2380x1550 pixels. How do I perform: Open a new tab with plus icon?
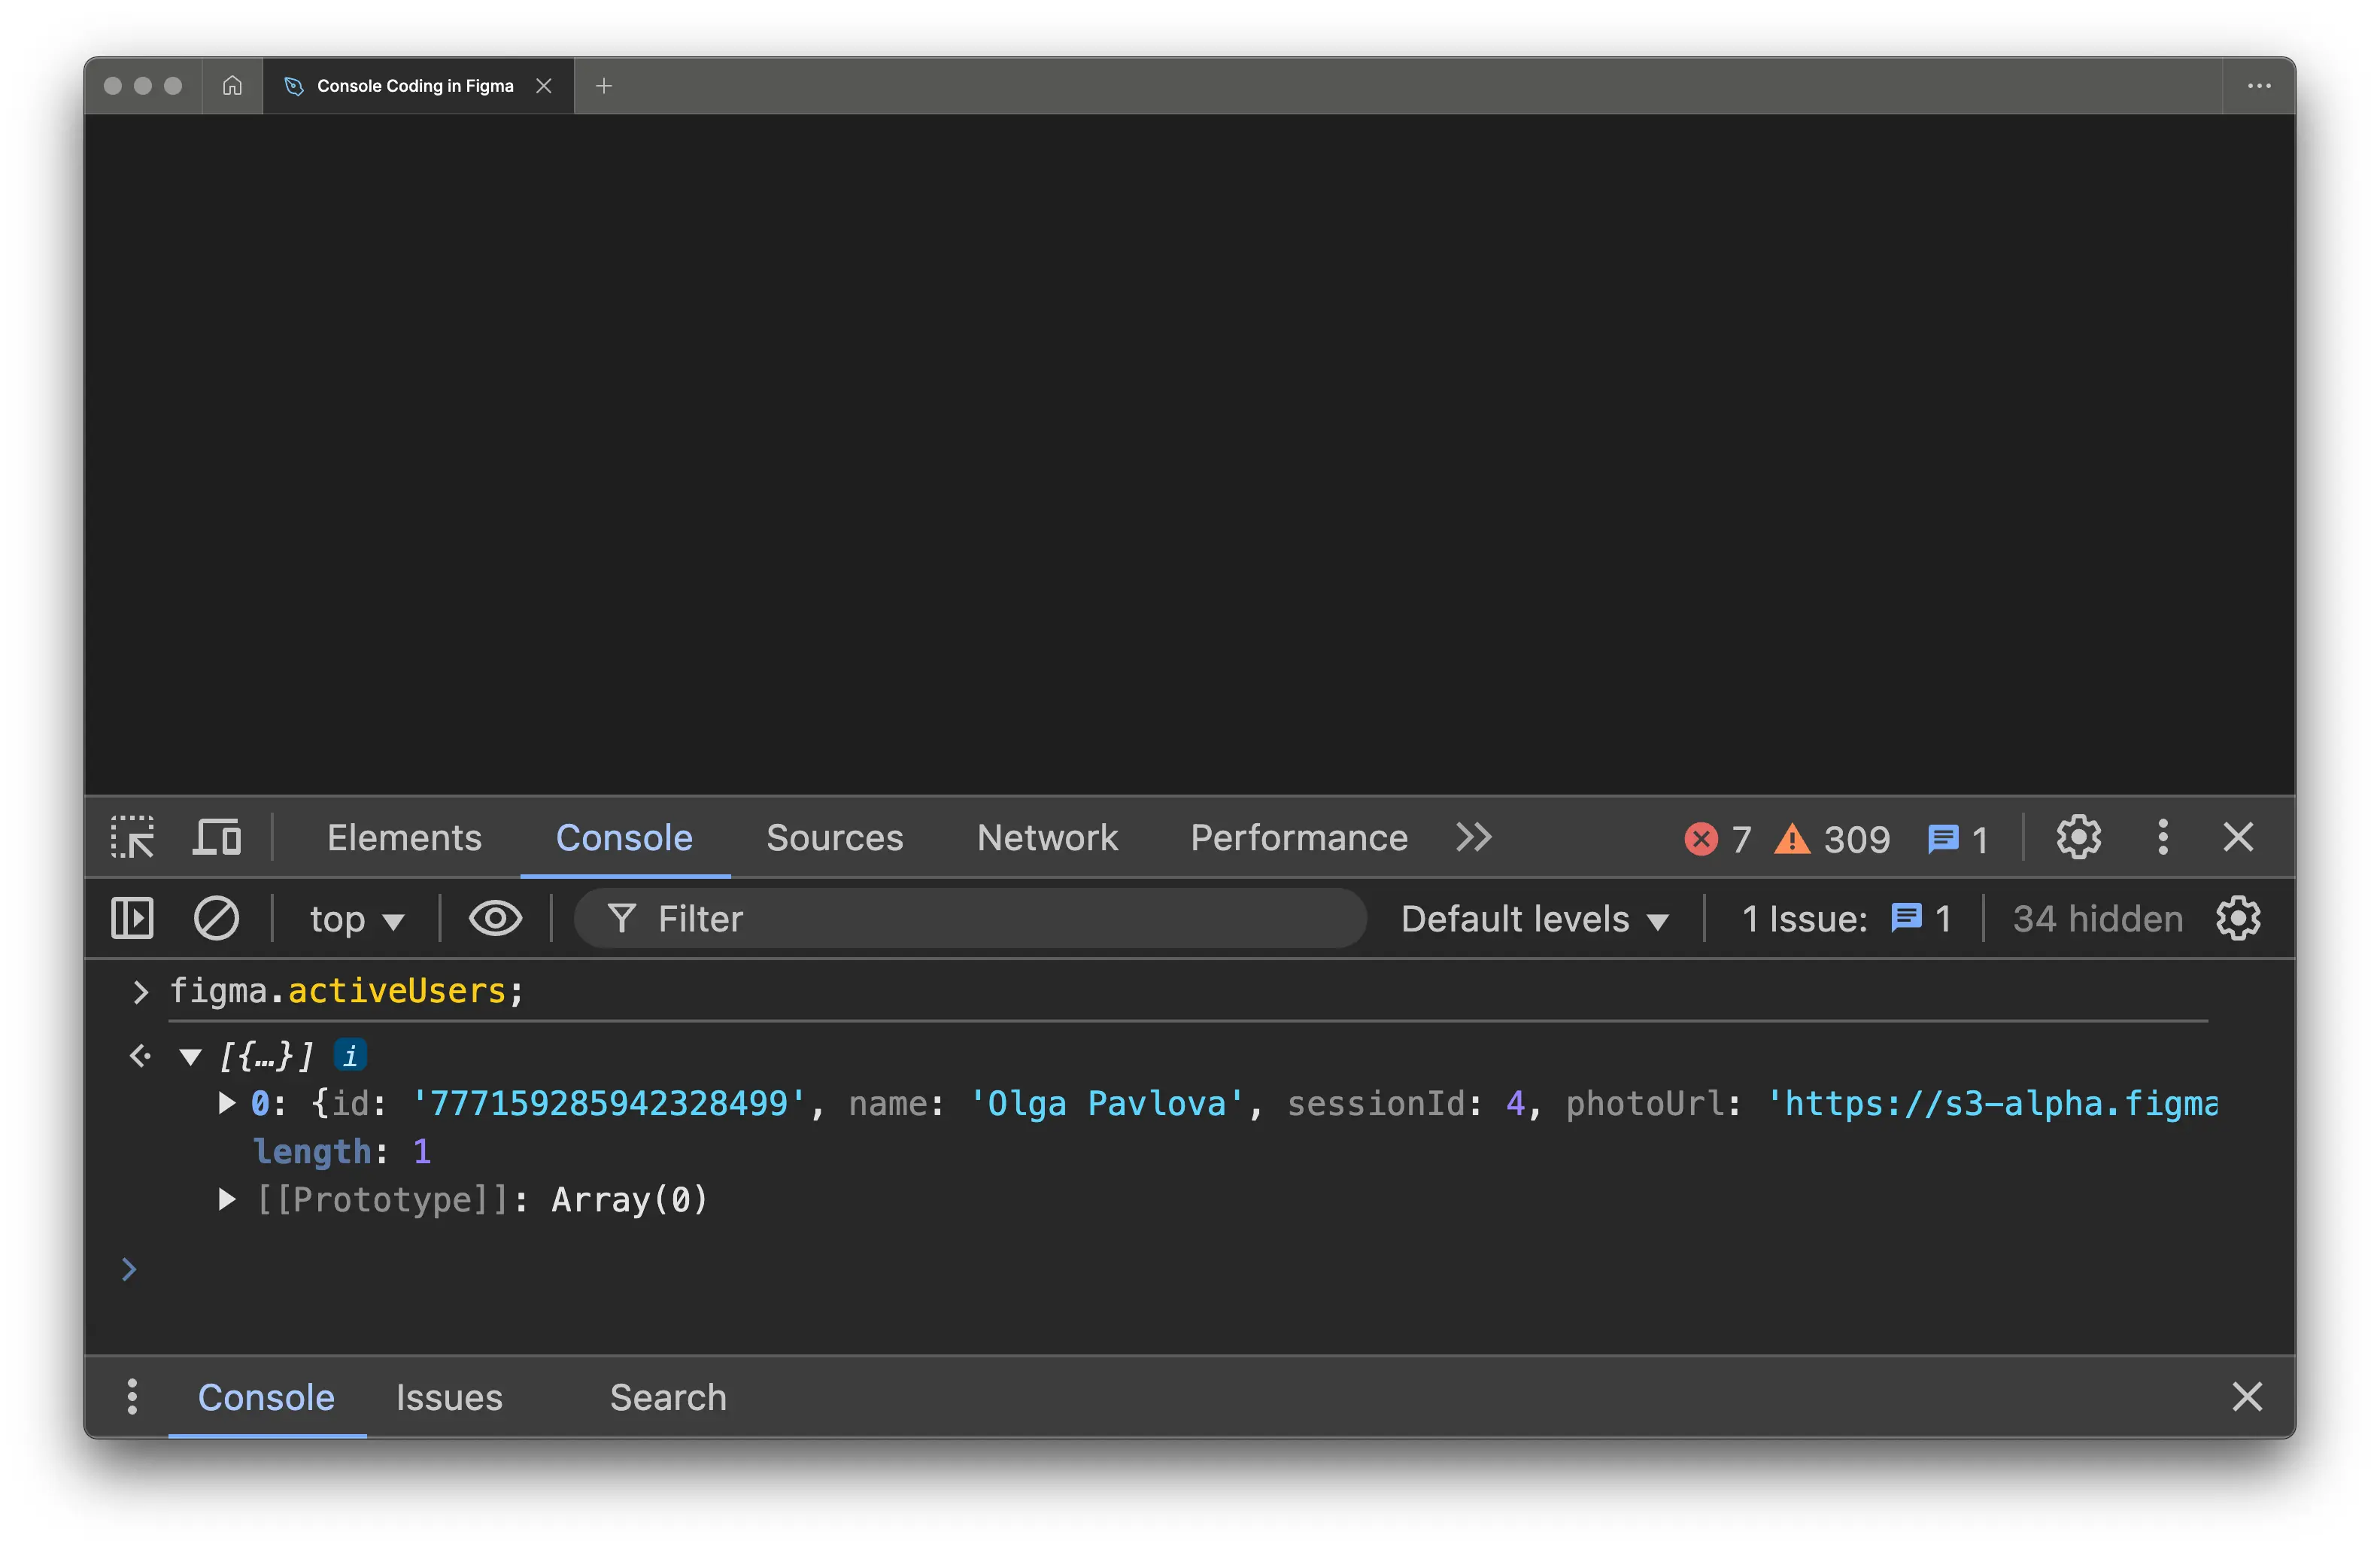(x=604, y=86)
